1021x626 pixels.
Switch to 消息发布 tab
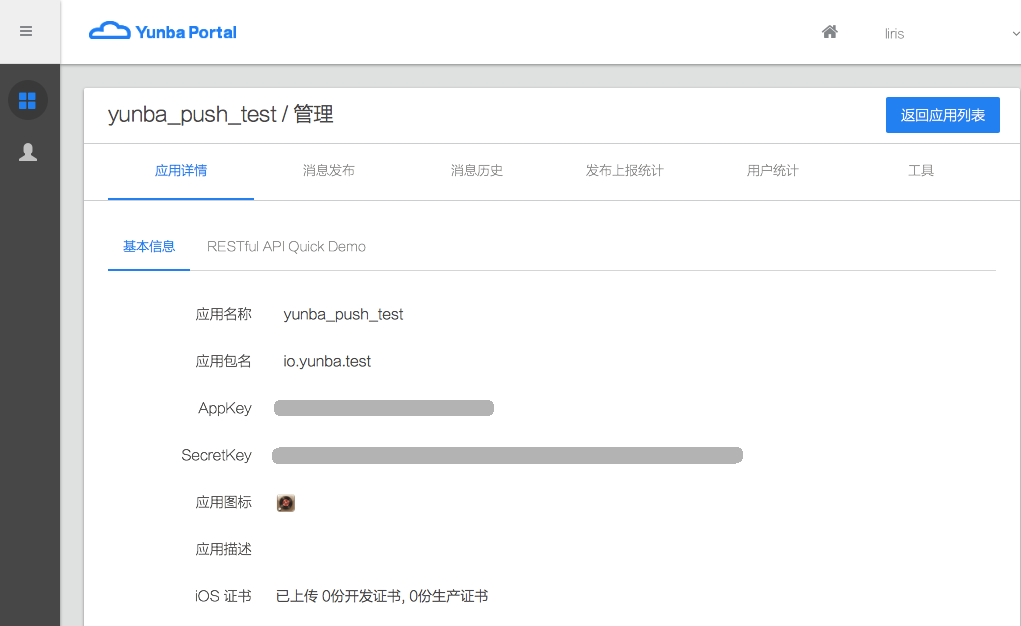click(329, 171)
